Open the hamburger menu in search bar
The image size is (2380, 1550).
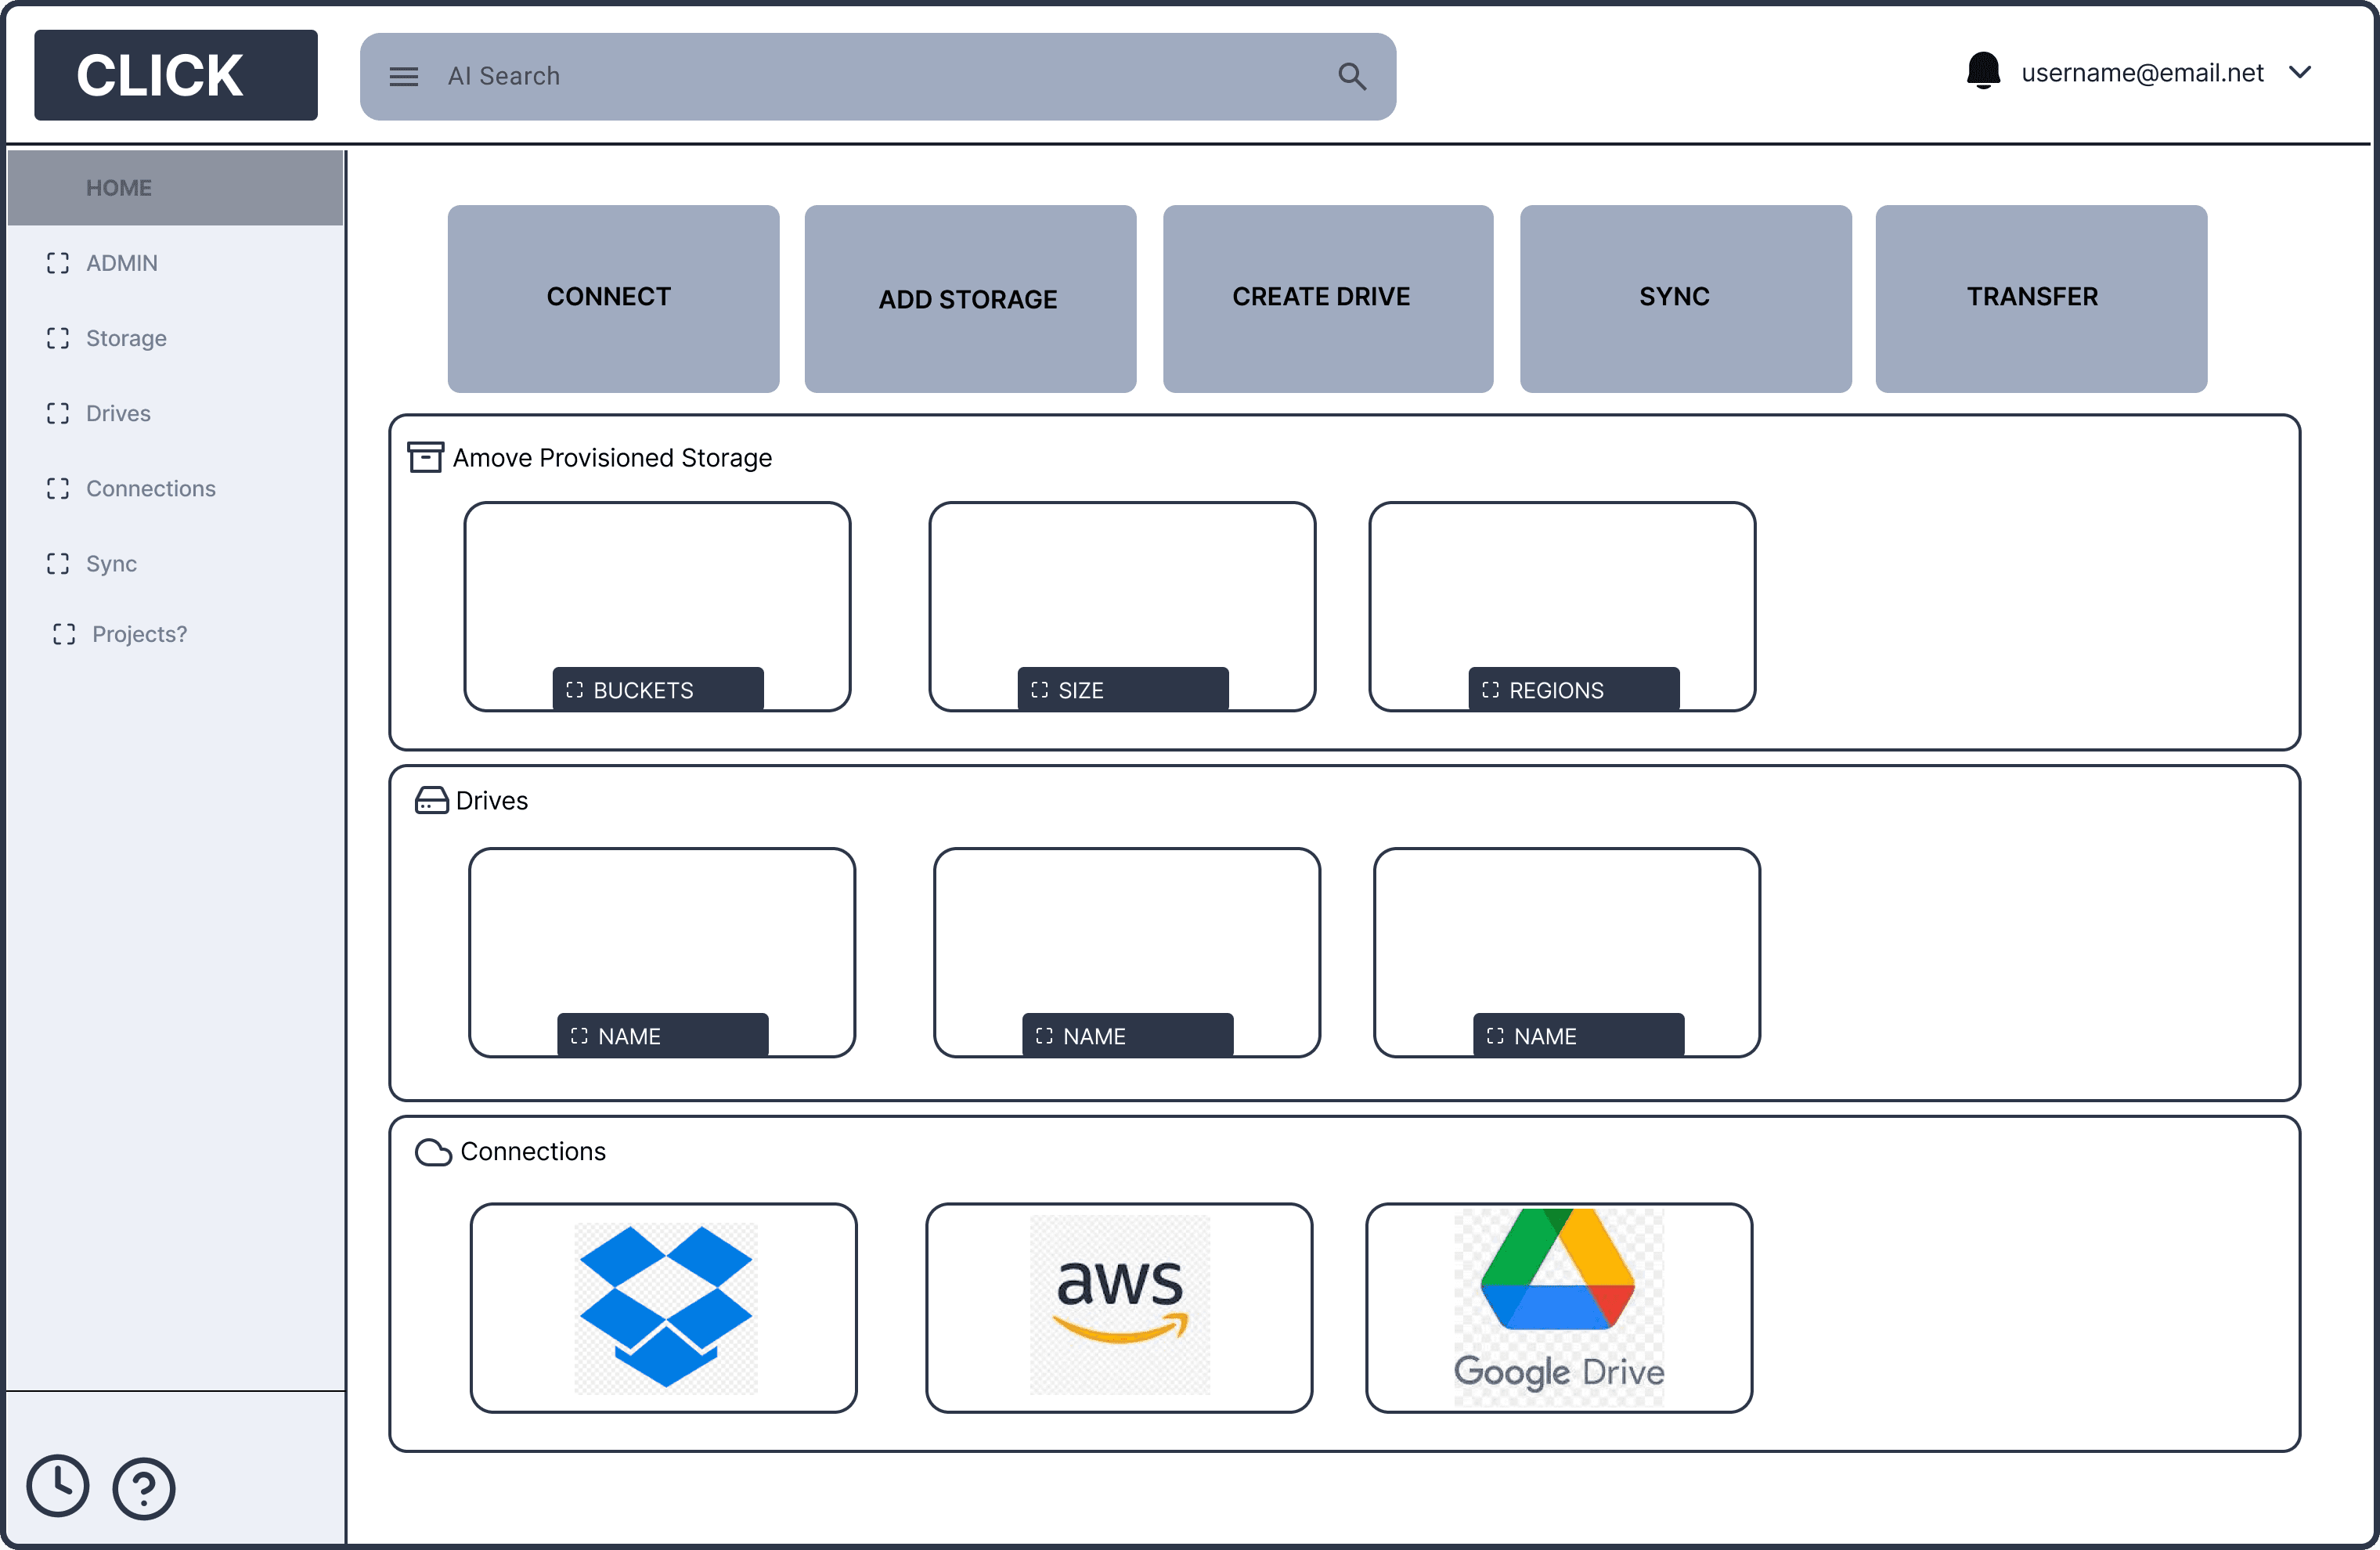pyautogui.click(x=403, y=77)
